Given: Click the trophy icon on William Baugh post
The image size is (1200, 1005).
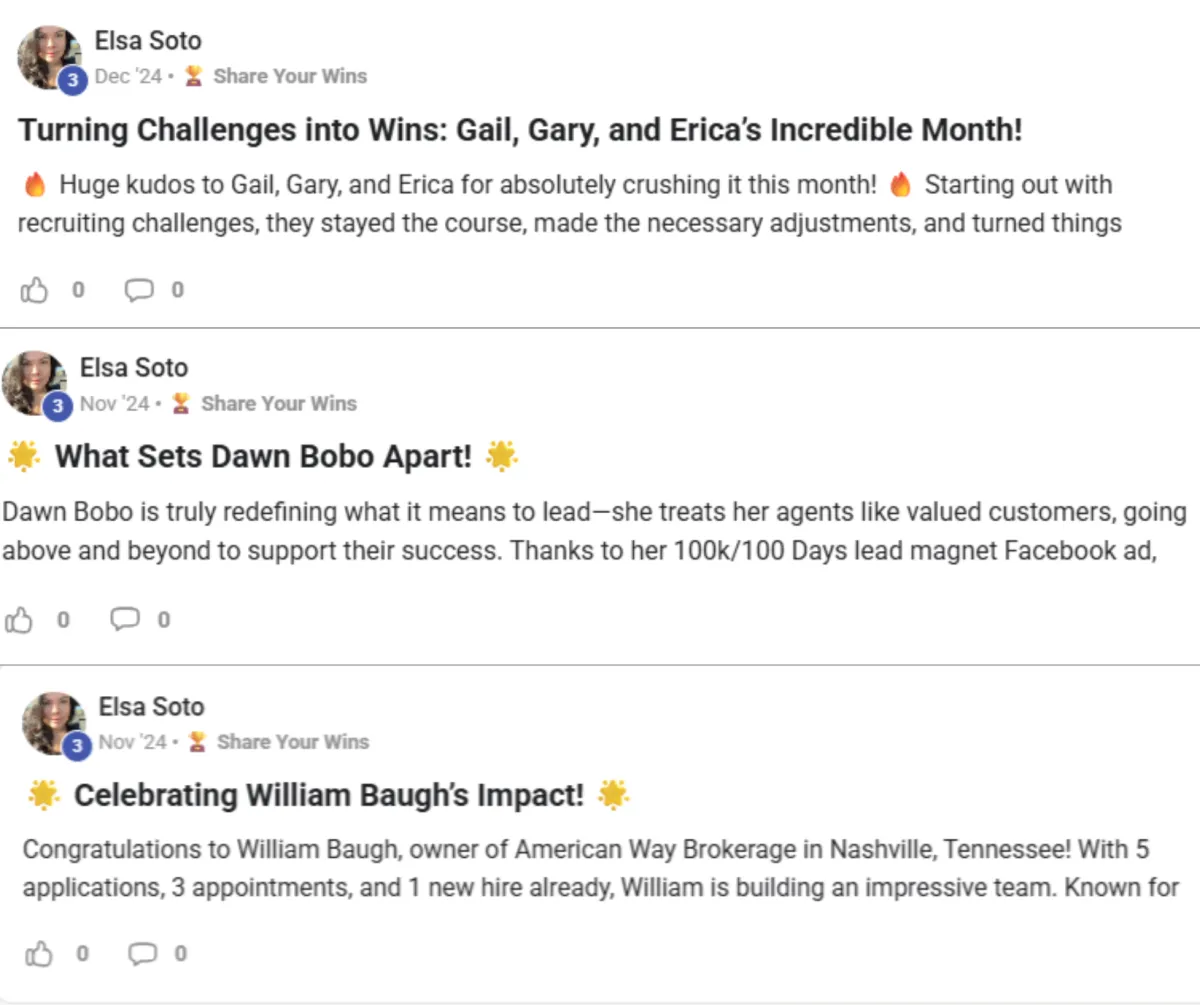Looking at the screenshot, I should tap(197, 742).
